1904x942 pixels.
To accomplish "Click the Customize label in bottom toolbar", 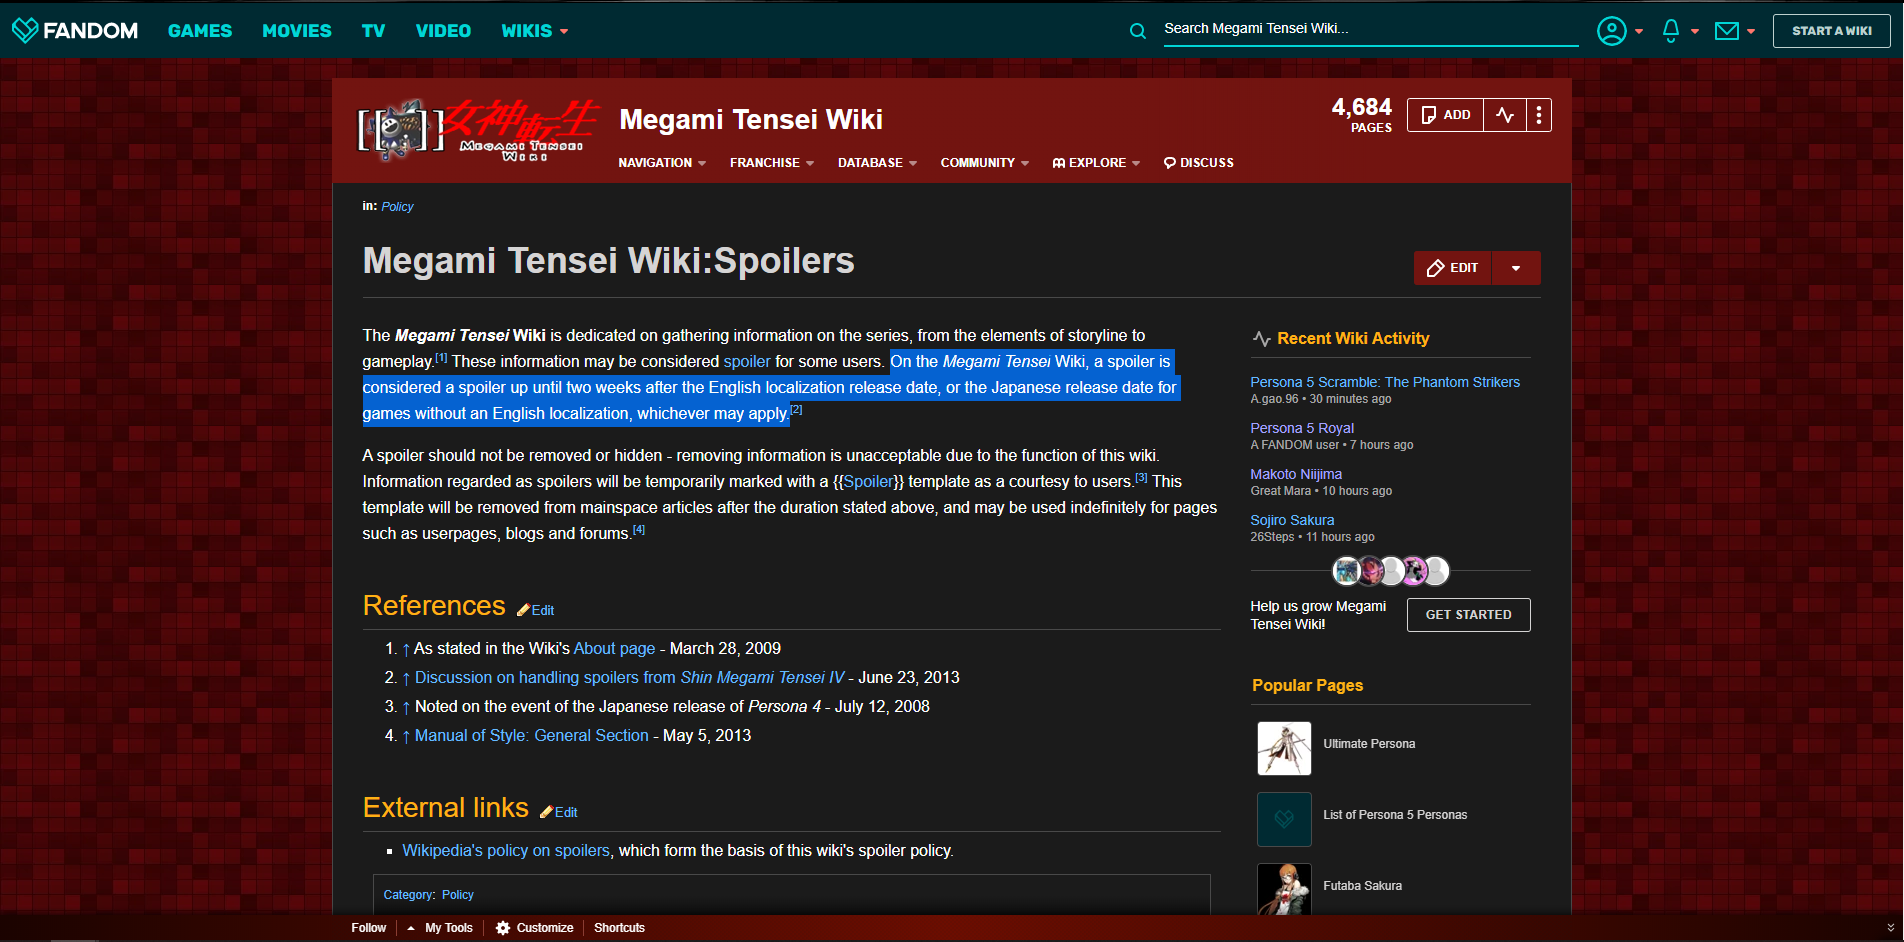I will click(545, 928).
